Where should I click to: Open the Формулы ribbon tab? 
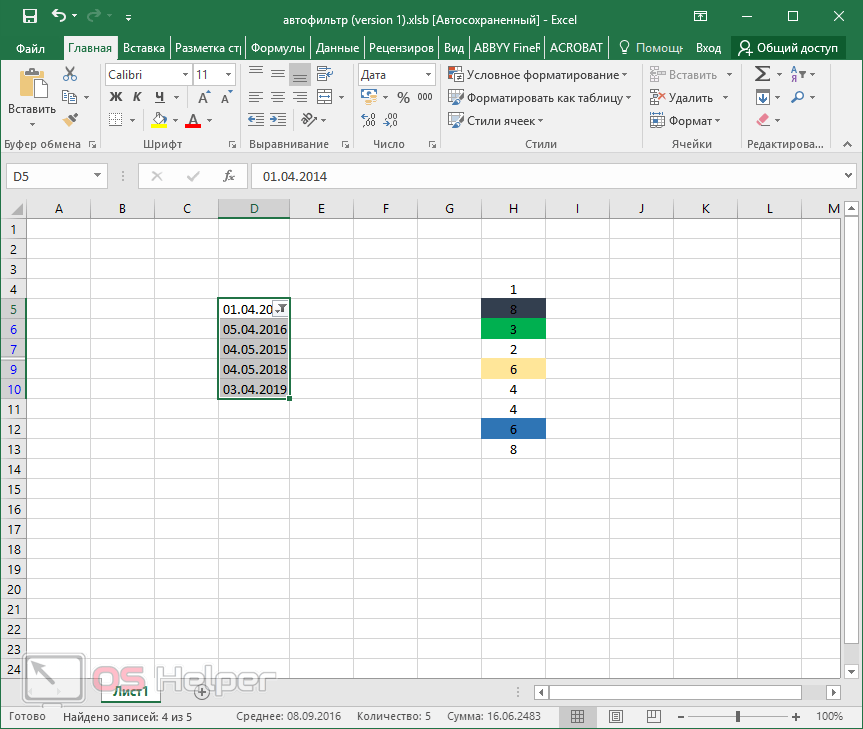(x=277, y=47)
